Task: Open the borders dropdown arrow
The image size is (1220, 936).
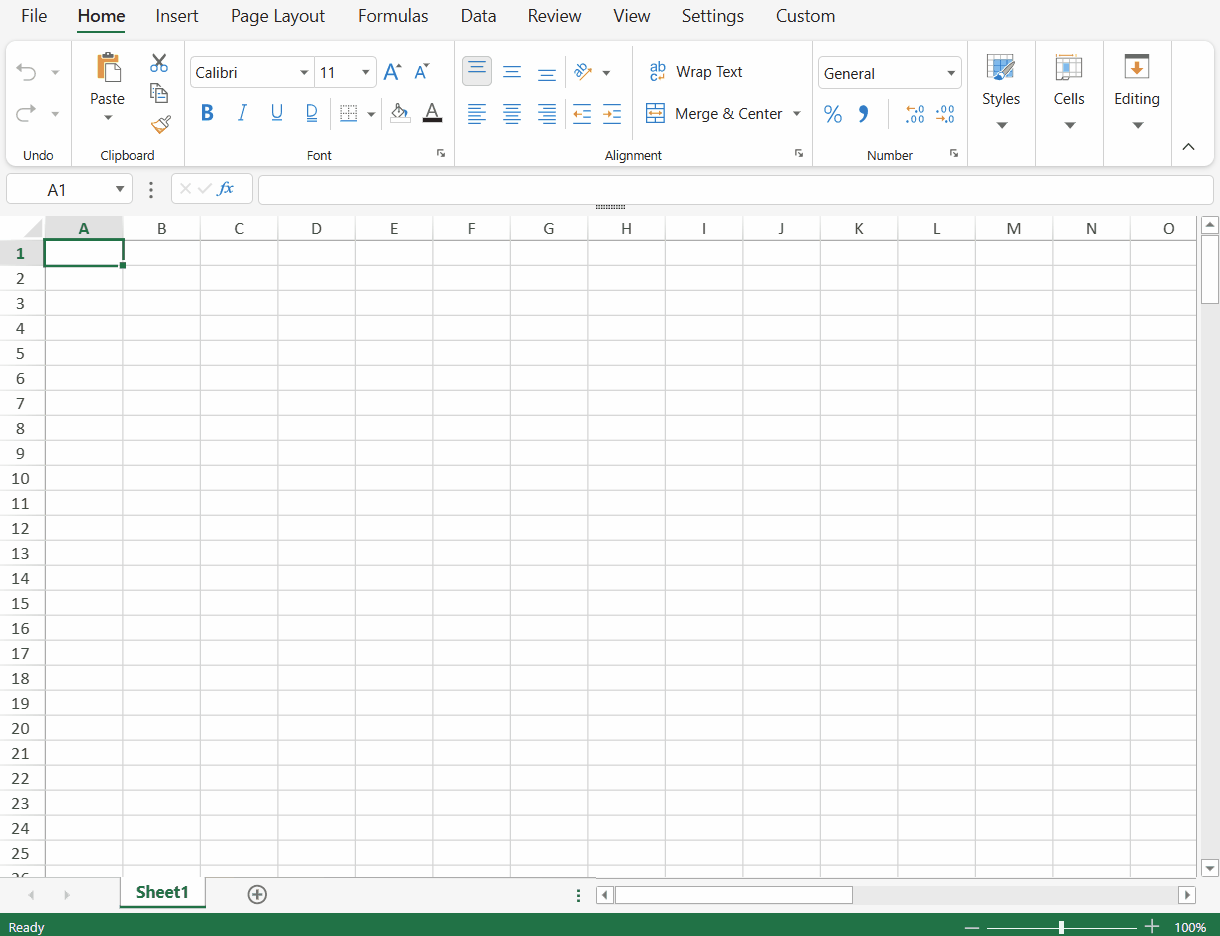Action: point(371,114)
